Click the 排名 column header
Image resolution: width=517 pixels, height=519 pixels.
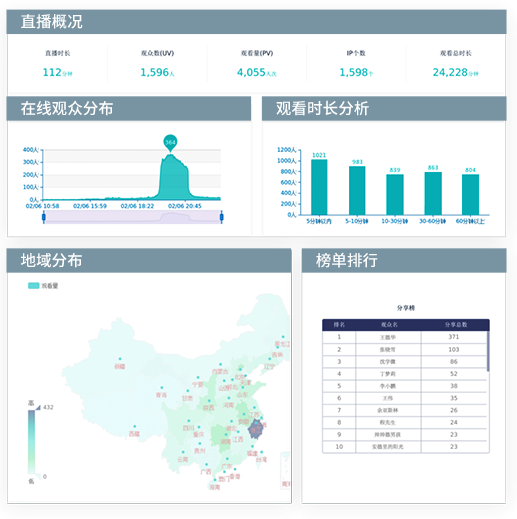click(x=339, y=325)
